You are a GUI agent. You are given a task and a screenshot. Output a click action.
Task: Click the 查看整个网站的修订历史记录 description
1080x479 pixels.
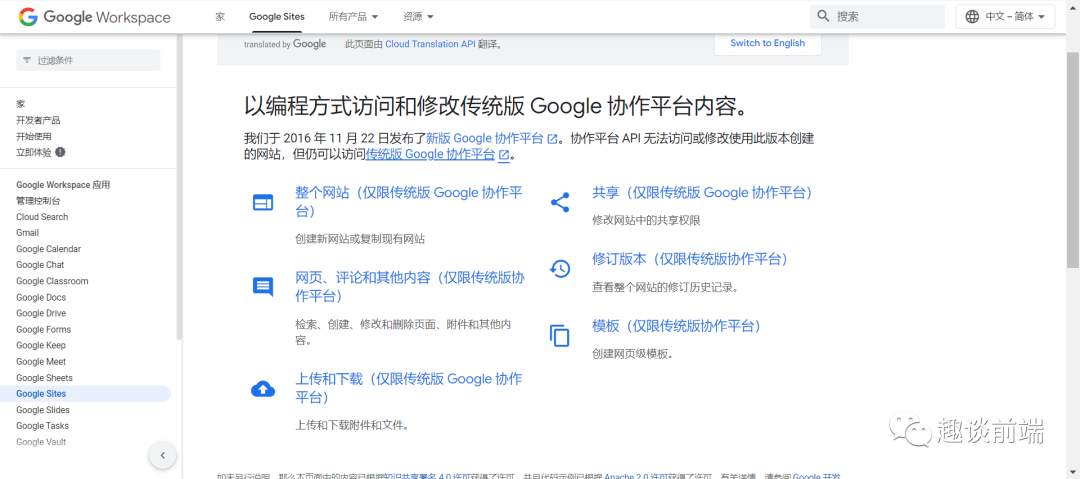tap(665, 287)
